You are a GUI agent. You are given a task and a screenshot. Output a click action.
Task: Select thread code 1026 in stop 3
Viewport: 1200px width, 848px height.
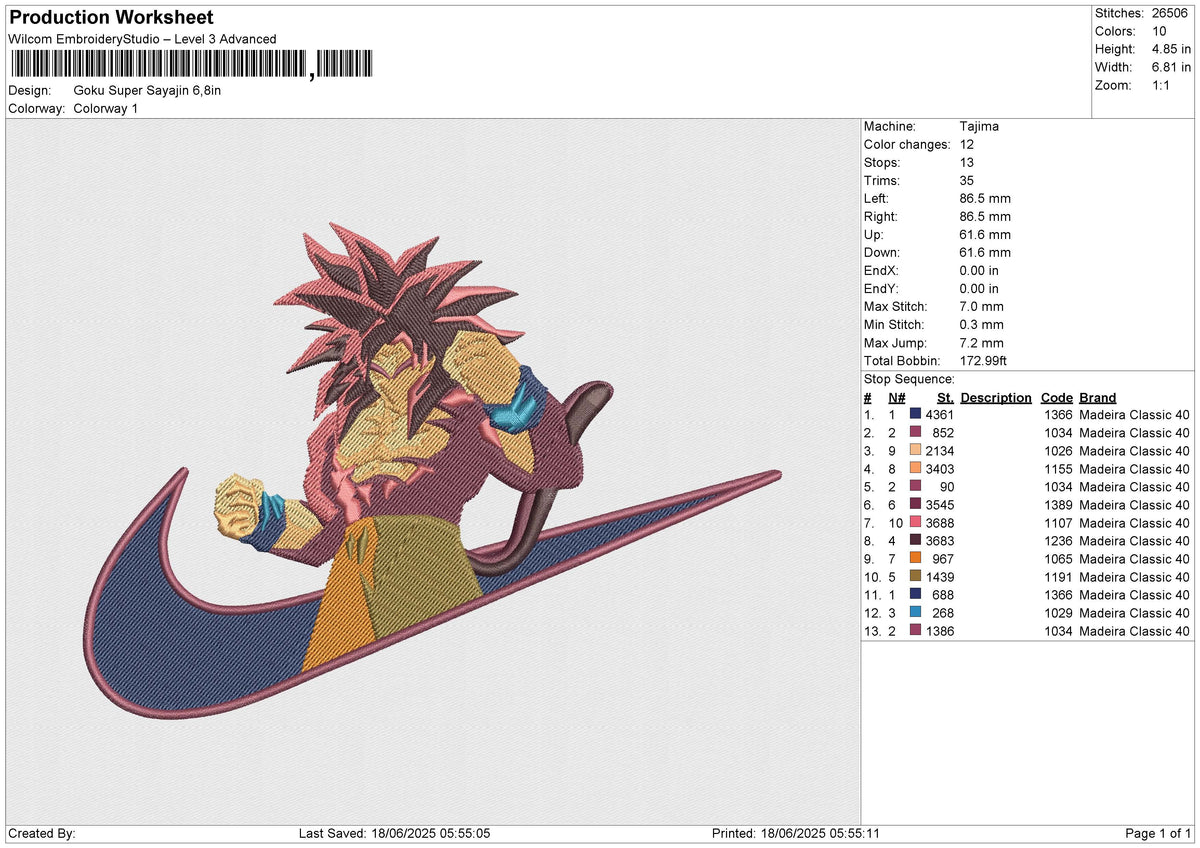1058,451
